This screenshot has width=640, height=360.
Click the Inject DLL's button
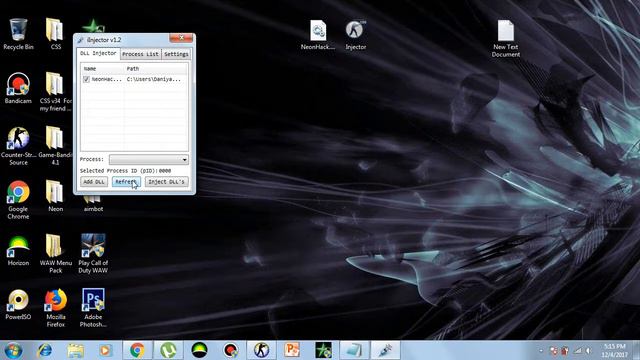(167, 182)
